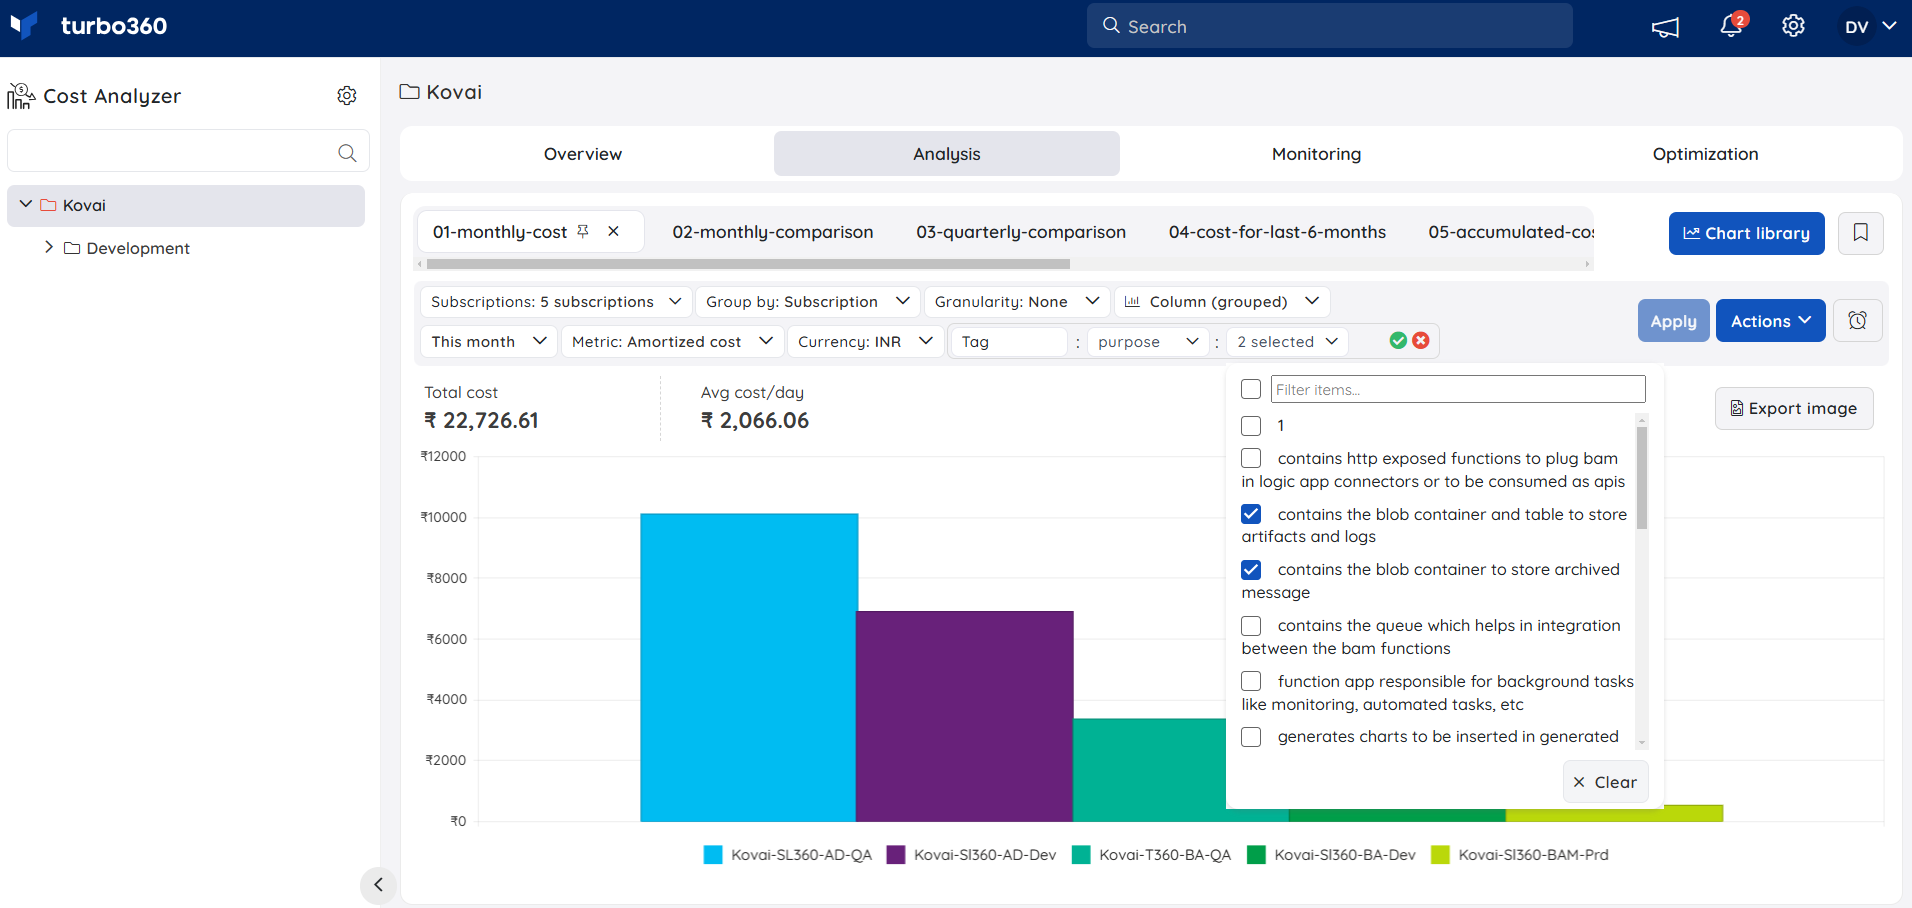The height and width of the screenshot is (908, 1912).
Task: Open the Subscriptions: 5 subscriptions dropdown
Action: pos(555,302)
